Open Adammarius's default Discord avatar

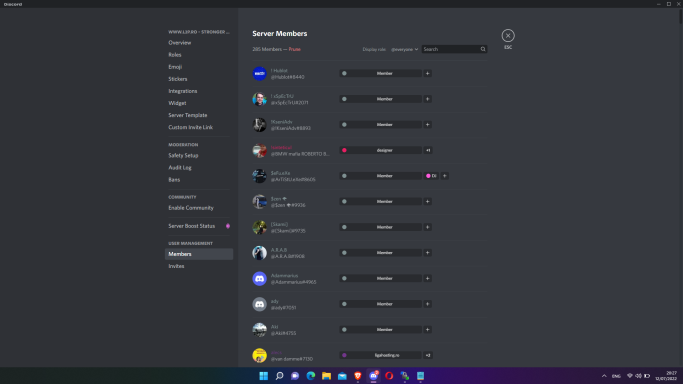click(259, 278)
